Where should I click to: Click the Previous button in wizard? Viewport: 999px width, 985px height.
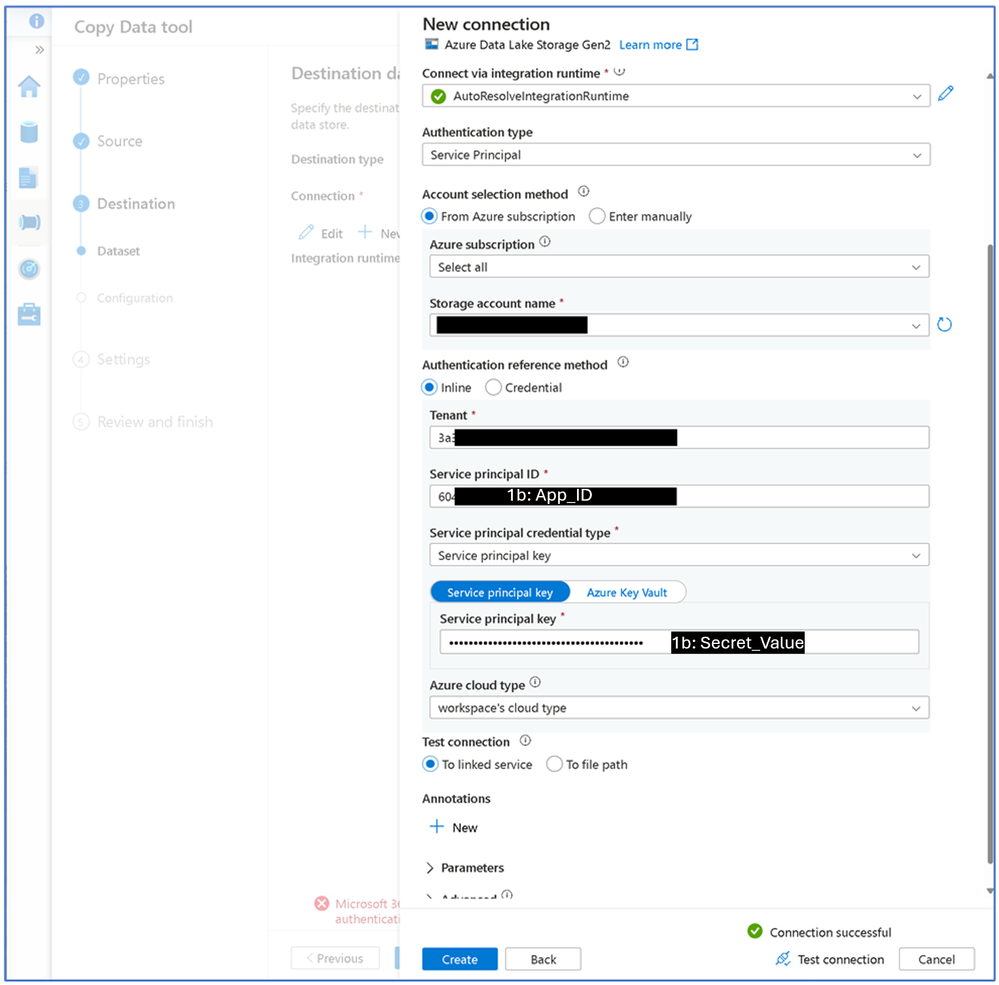(x=335, y=958)
